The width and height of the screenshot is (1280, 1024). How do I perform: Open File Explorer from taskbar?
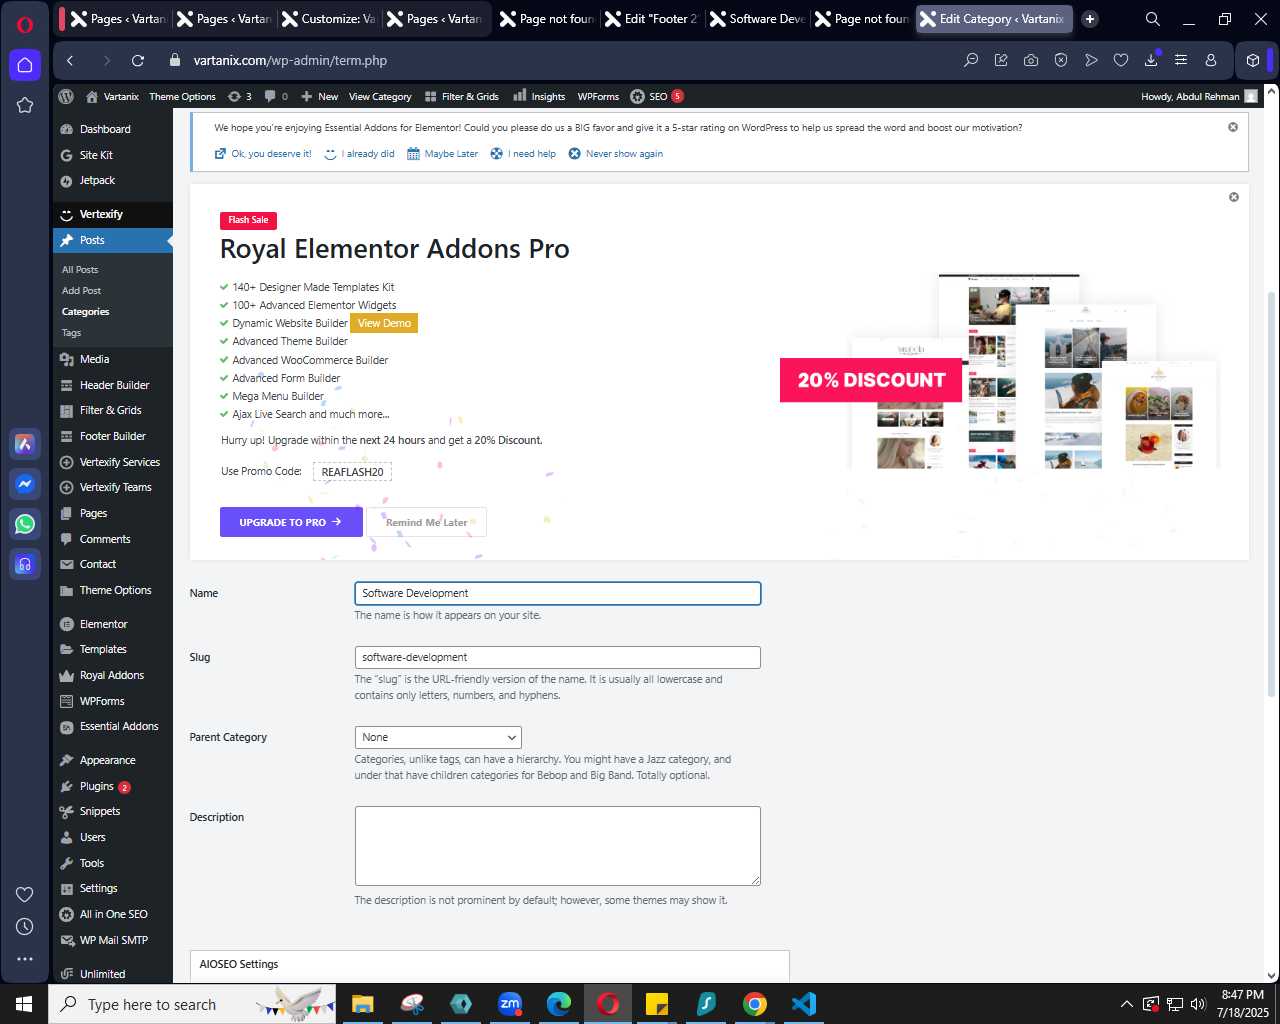coord(362,1004)
